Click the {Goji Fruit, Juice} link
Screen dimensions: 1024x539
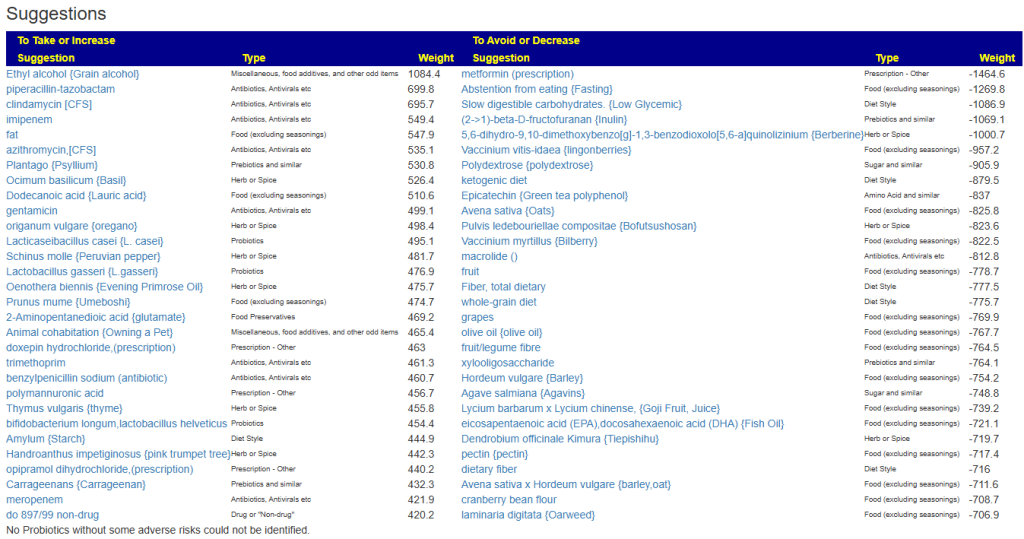click(x=590, y=408)
